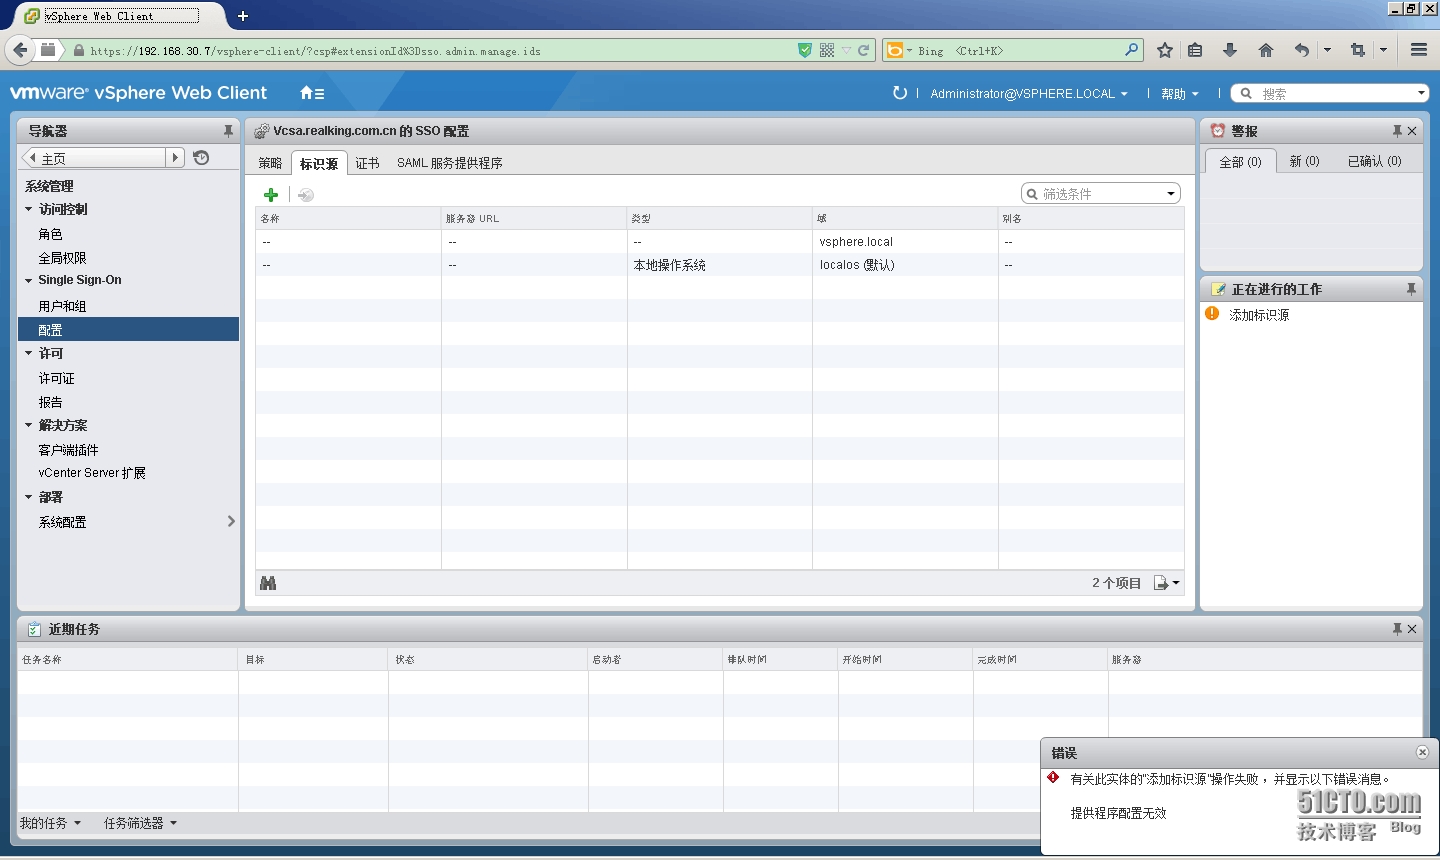Open the export list icon menu
The width and height of the screenshot is (1440, 860).
point(1167,583)
